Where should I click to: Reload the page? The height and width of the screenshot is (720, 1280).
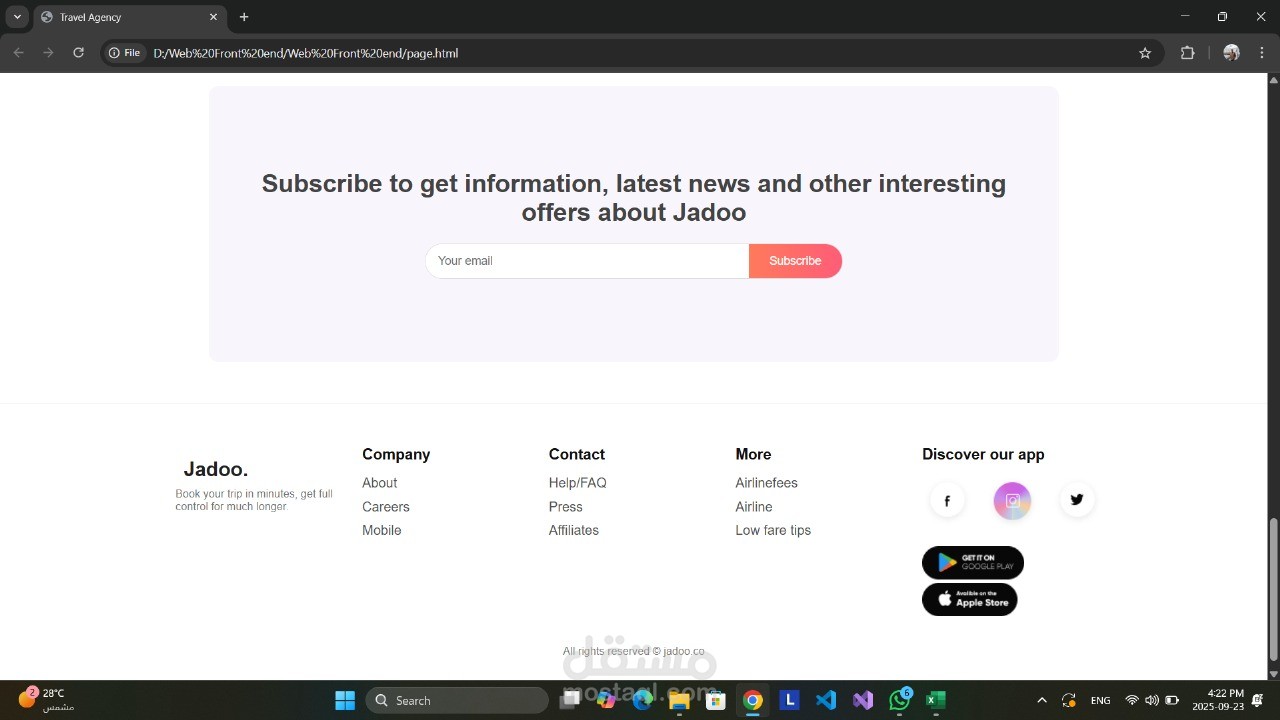[78, 53]
